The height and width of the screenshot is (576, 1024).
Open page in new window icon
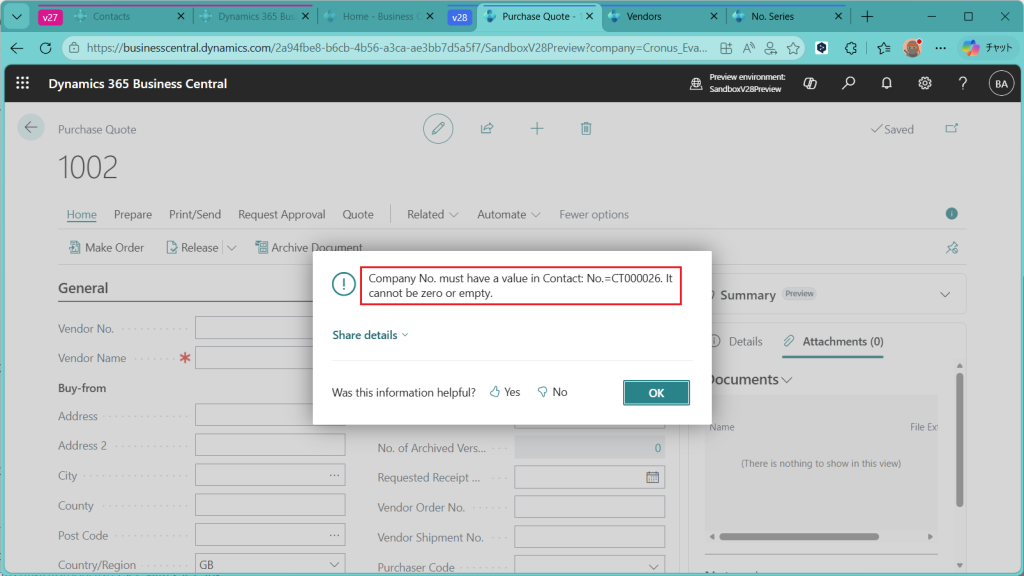(x=951, y=128)
